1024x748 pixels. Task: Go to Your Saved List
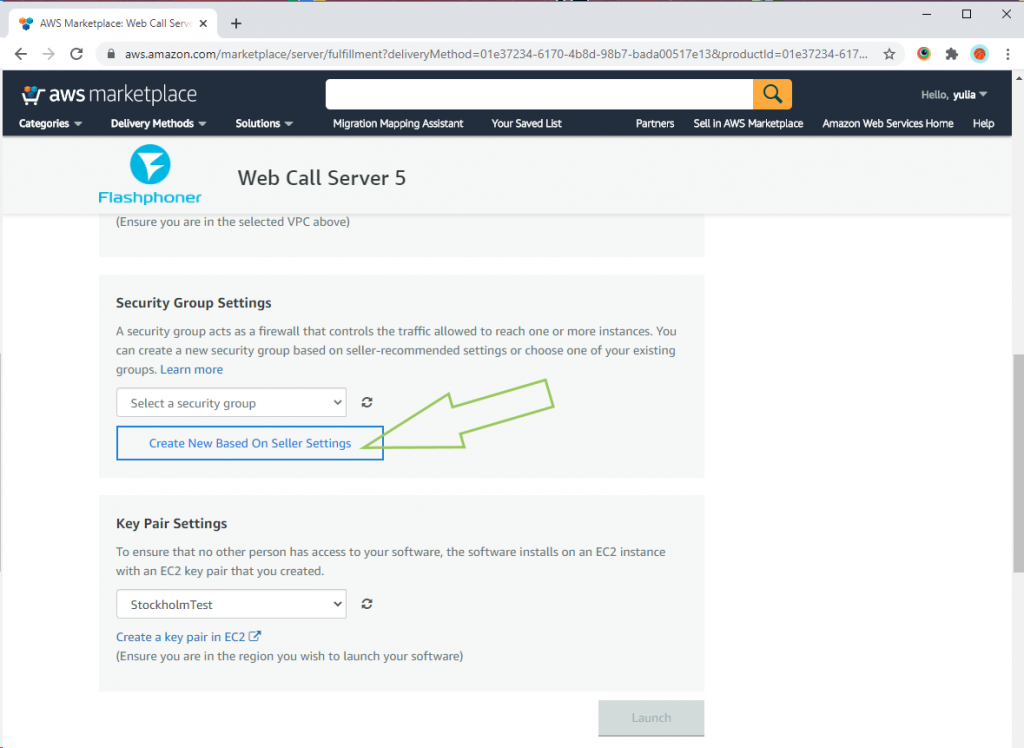(x=526, y=123)
